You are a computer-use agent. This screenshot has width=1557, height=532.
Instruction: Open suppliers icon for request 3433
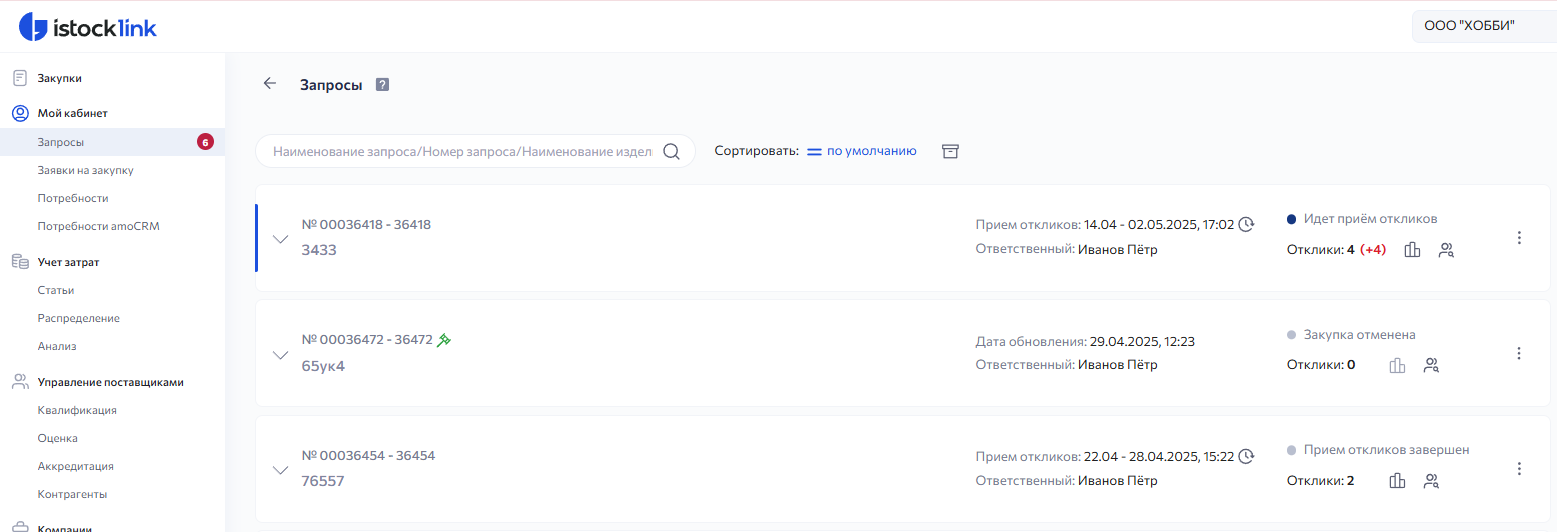pyautogui.click(x=1446, y=250)
